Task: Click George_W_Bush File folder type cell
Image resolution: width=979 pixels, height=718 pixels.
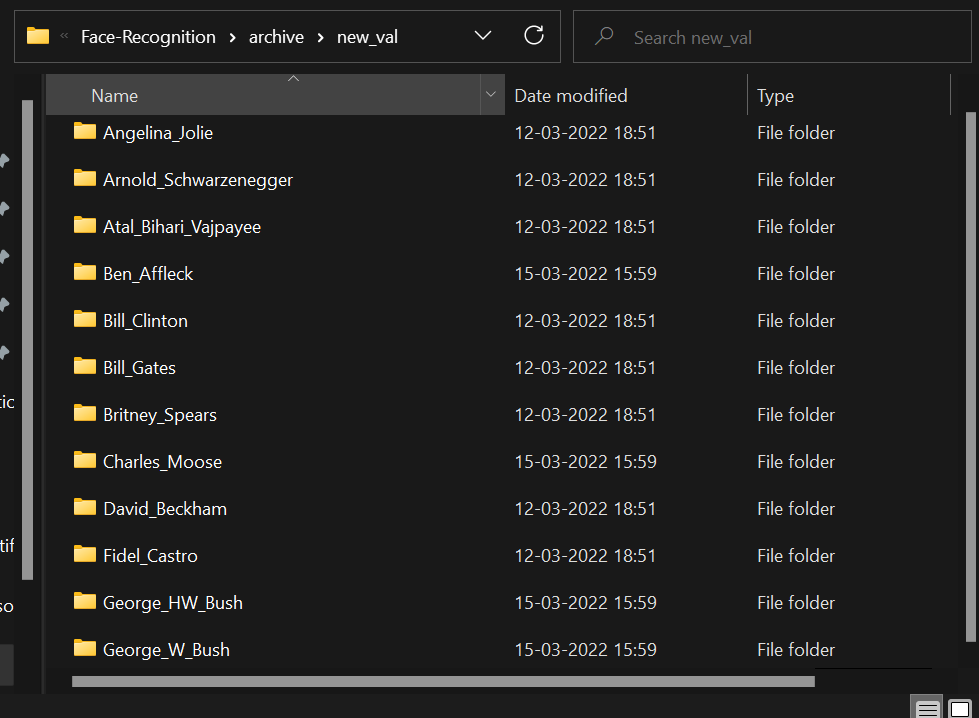Action: [x=796, y=650]
